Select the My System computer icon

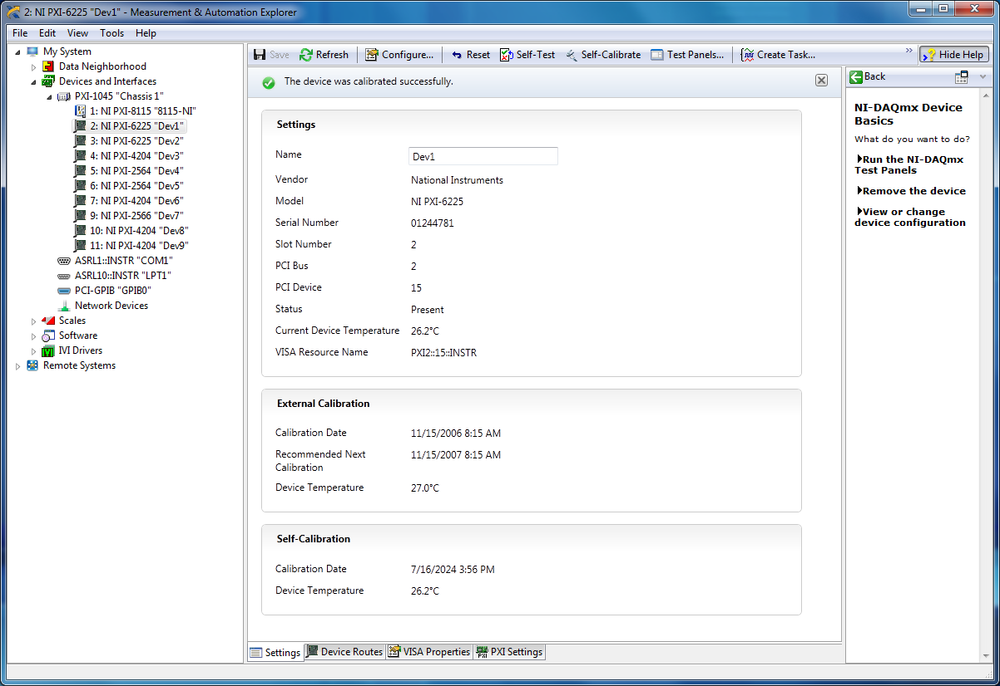tap(33, 52)
